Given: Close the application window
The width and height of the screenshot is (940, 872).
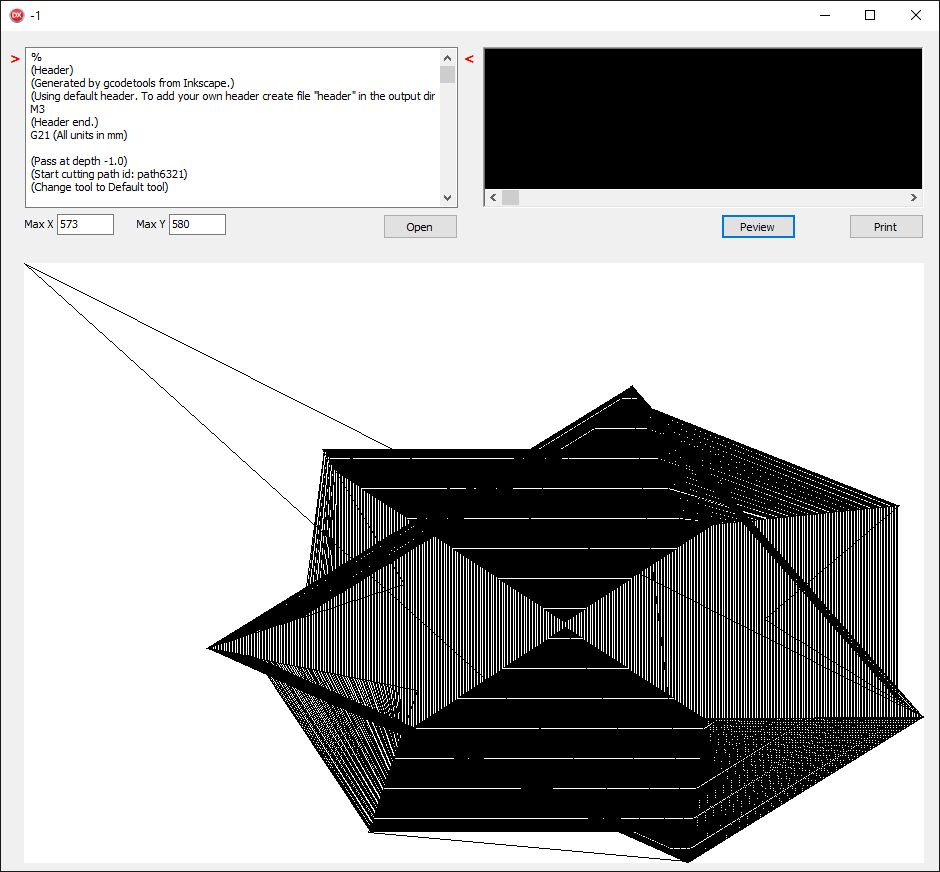Looking at the screenshot, I should point(916,15).
